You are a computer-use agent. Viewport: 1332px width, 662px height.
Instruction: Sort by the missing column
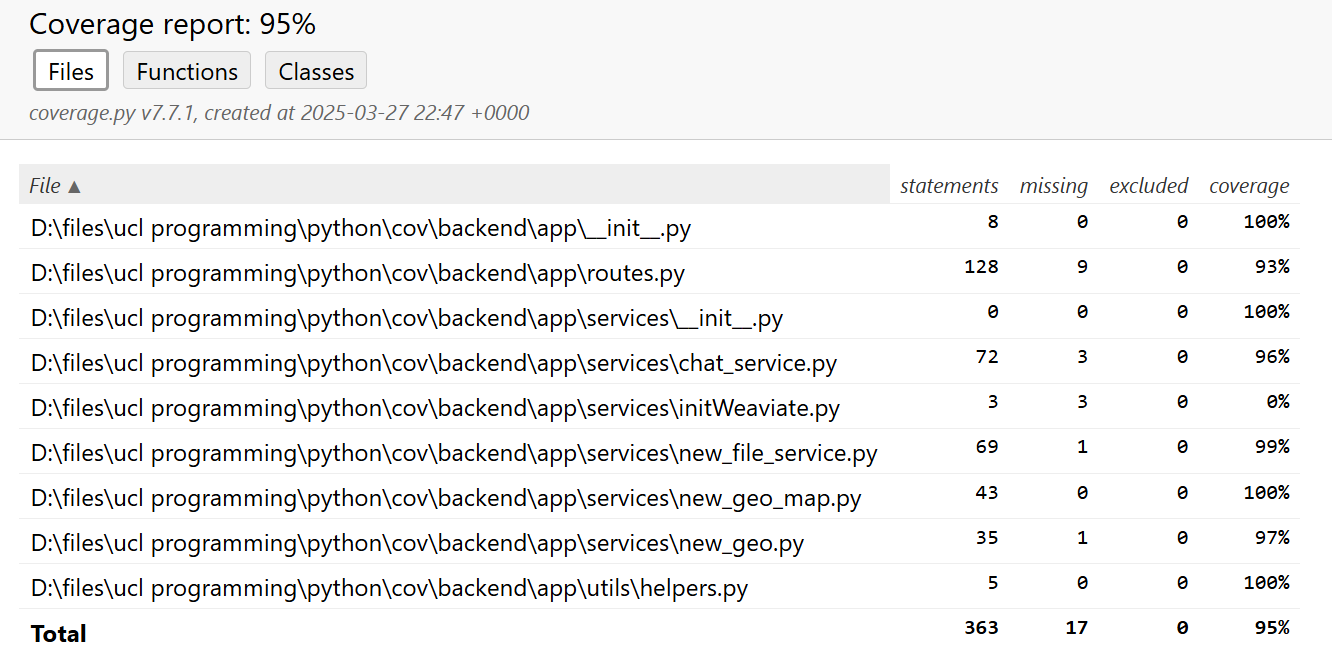(1053, 185)
